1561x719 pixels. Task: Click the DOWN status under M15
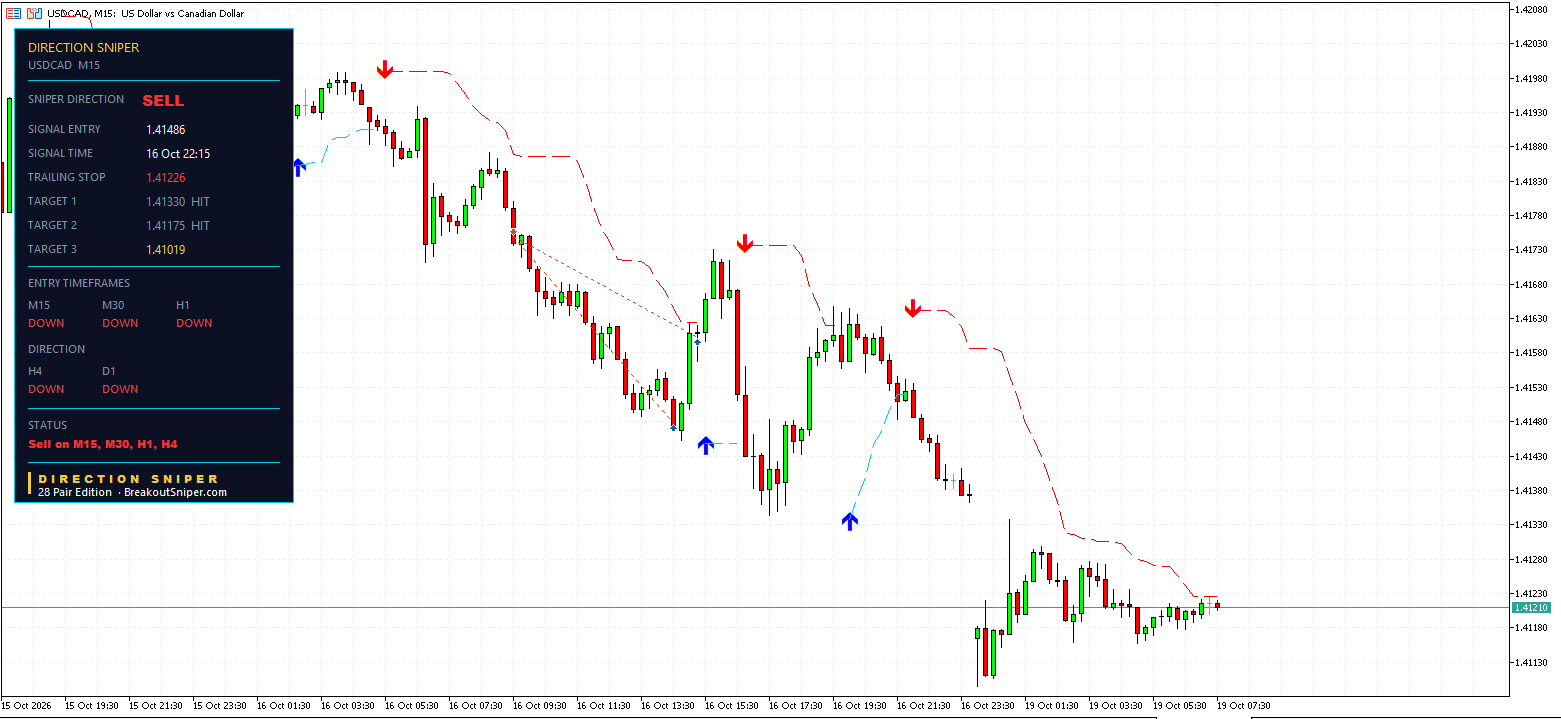(x=46, y=323)
